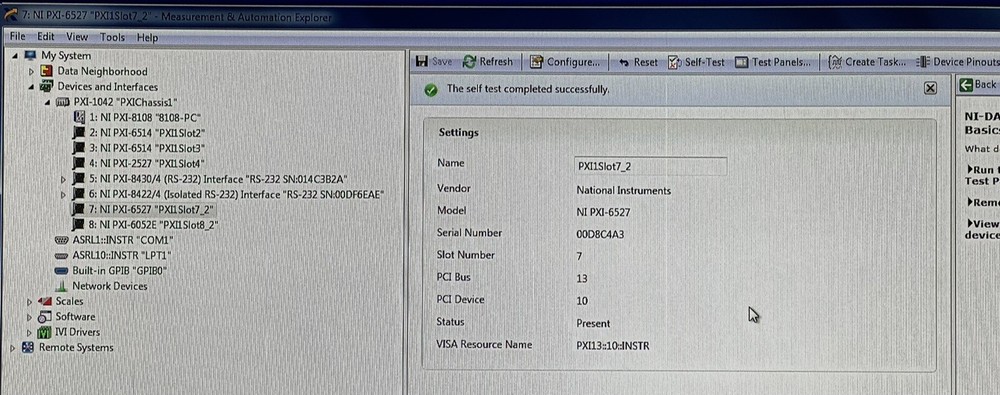Open the Tools menu

(113, 37)
